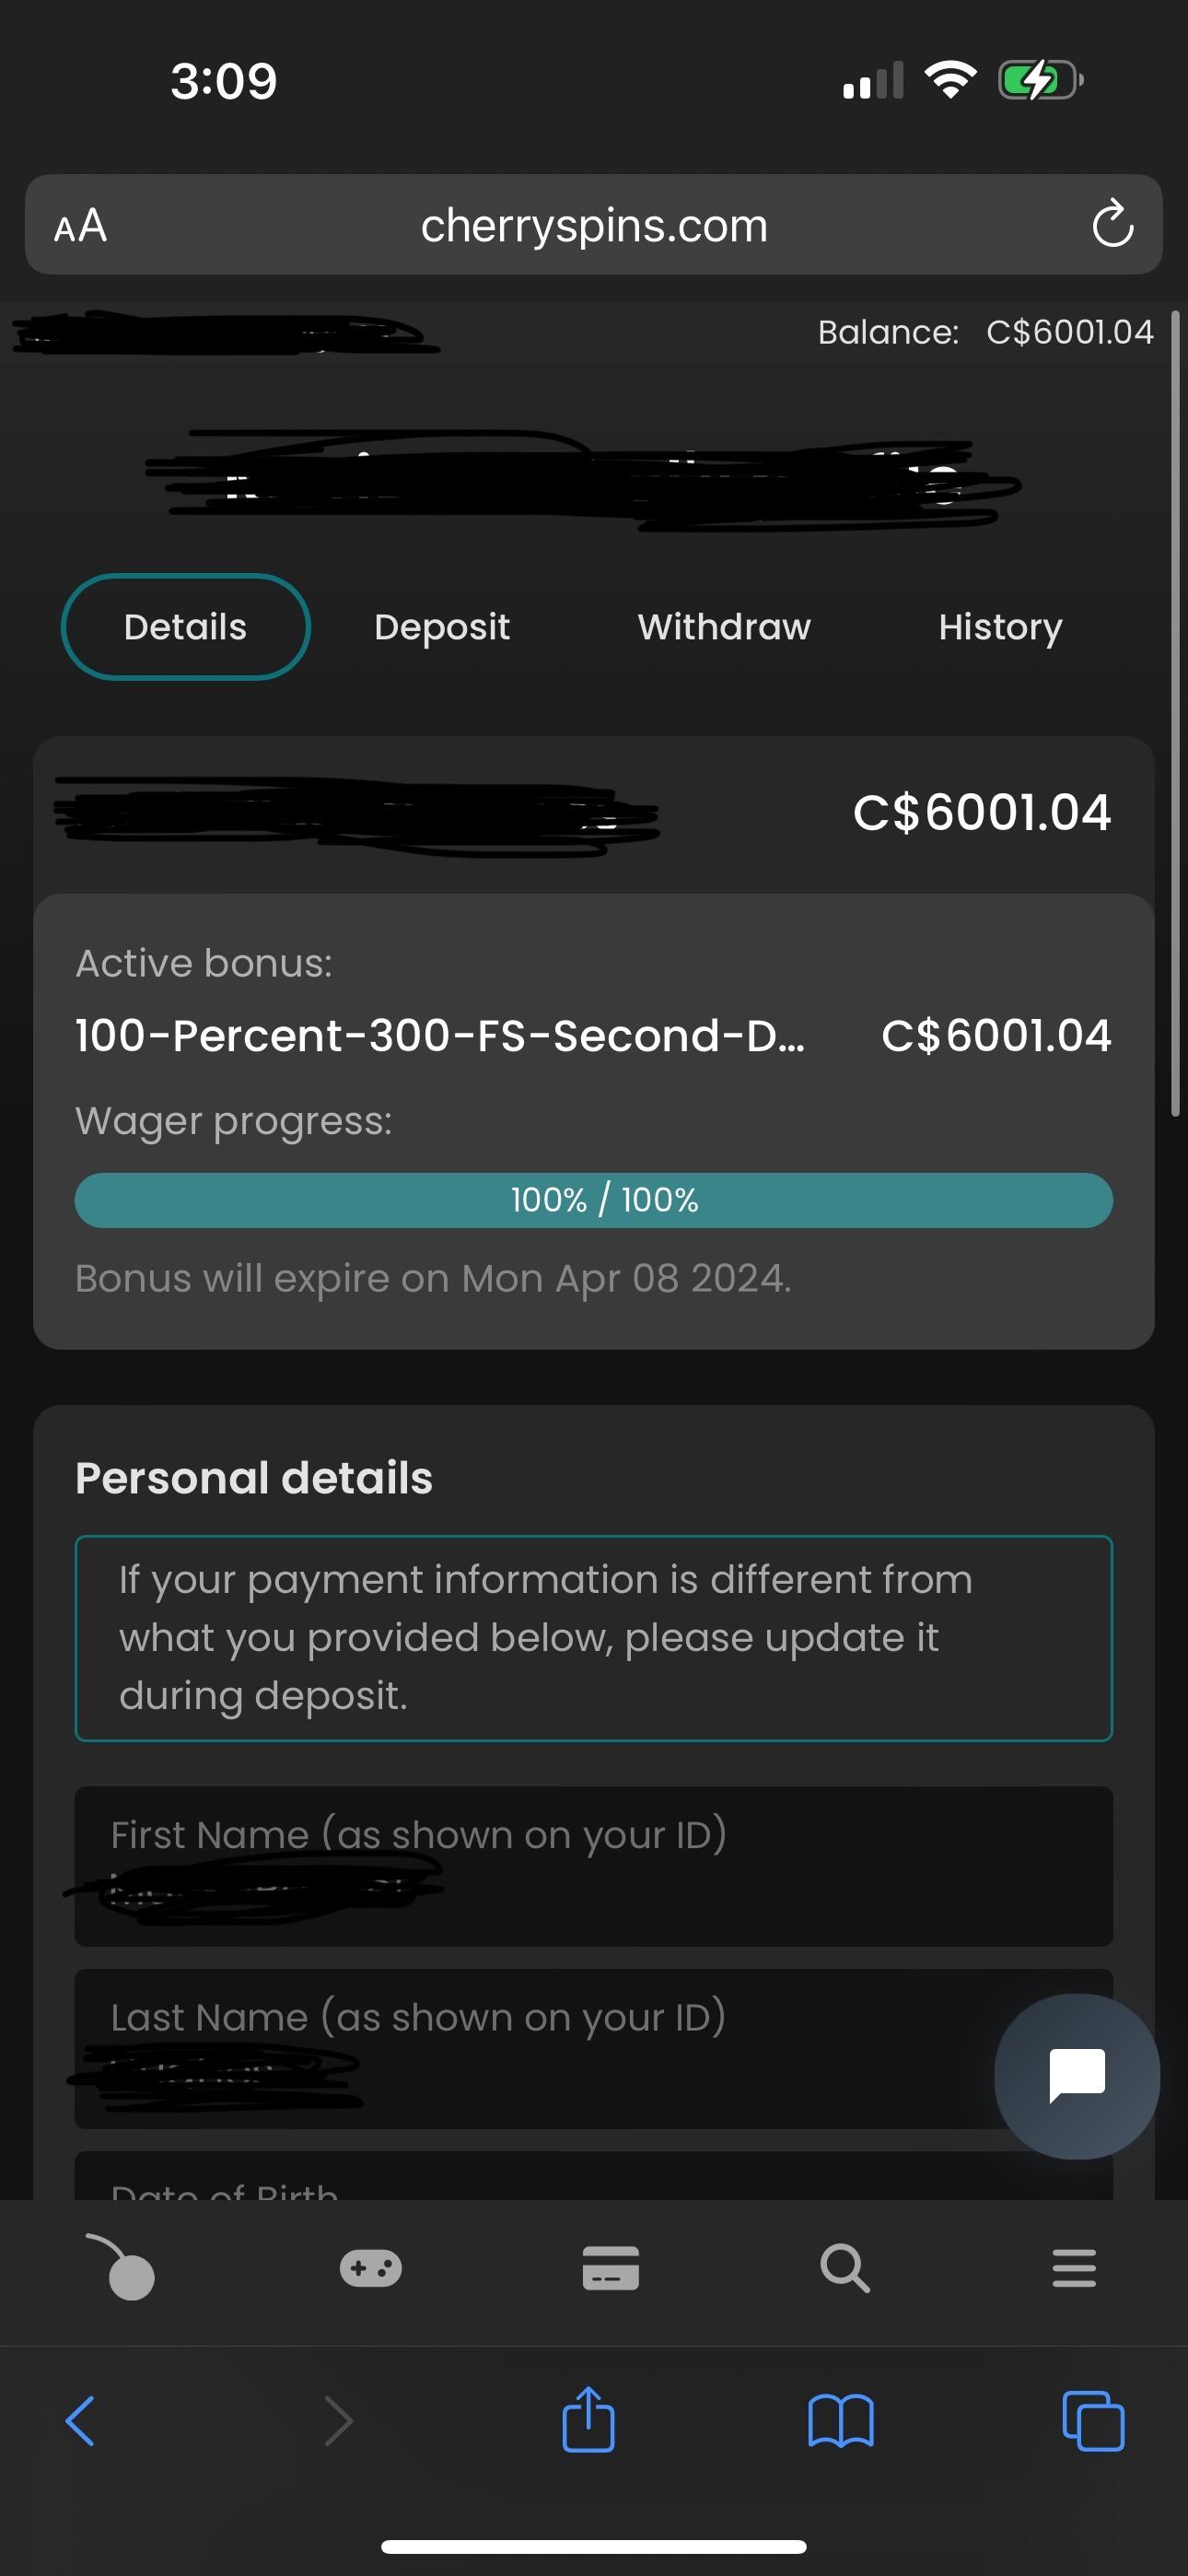Tap the cherryspins.com address bar
The image size is (1188, 2576).
[x=594, y=226]
